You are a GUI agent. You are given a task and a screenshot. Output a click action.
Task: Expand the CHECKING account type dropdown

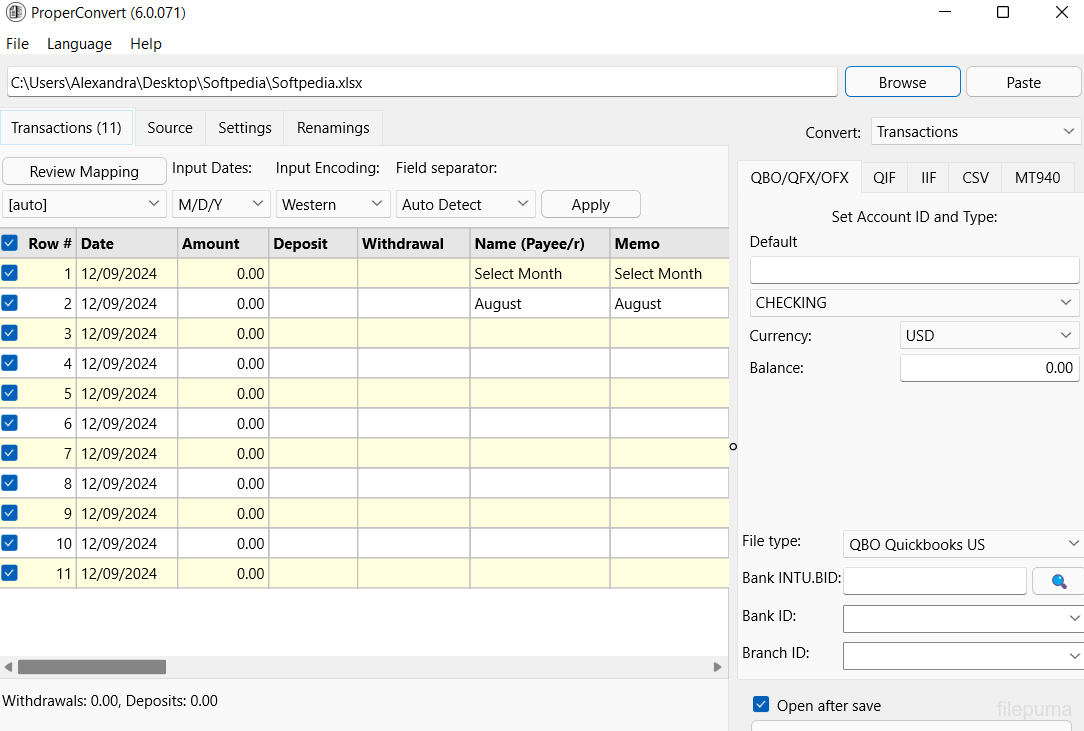(x=914, y=303)
